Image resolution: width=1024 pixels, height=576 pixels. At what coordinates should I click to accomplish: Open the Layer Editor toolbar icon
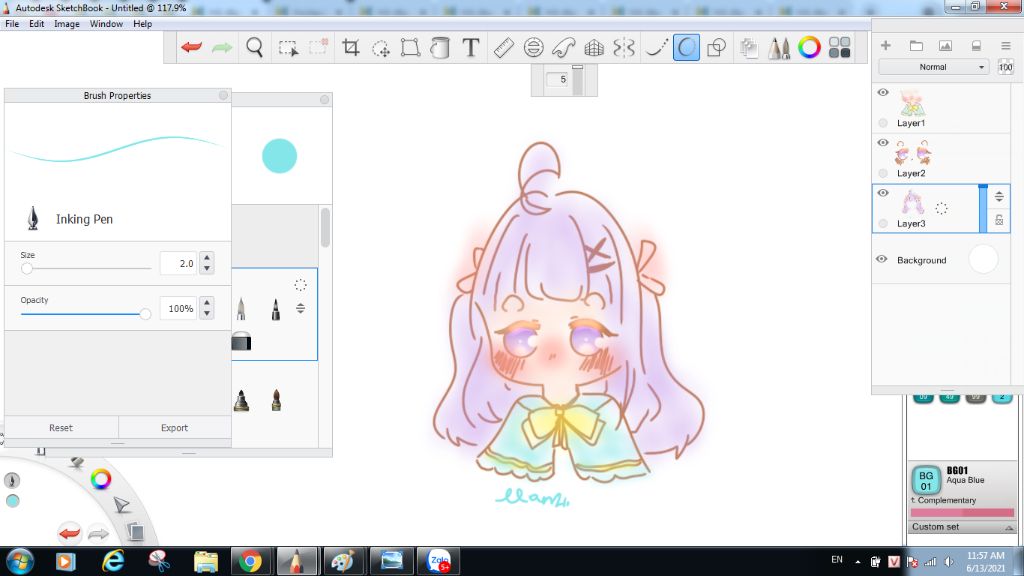749,48
